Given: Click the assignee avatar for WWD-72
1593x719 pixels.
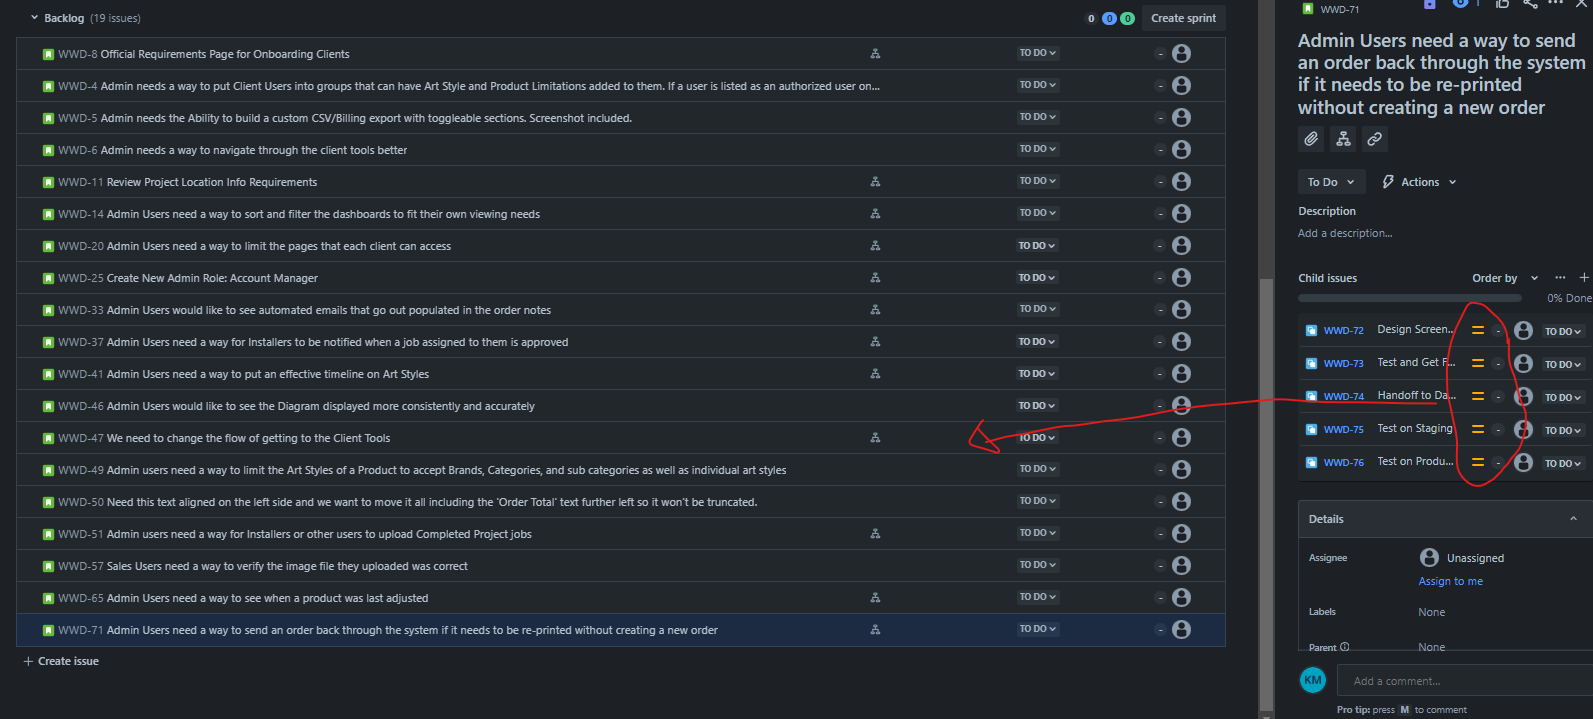Looking at the screenshot, I should tap(1523, 330).
